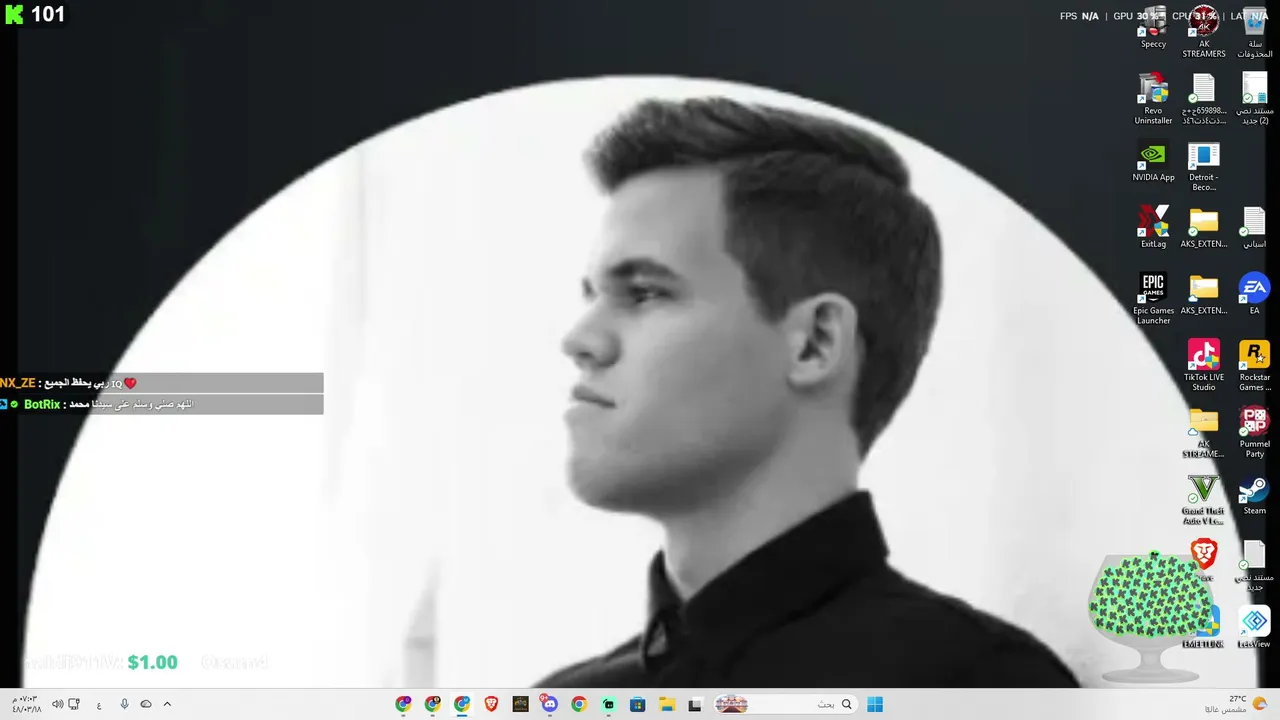Screen dimensions: 1280x720
Task: Select the AK STREAME... folder below TikTok
Action: click(x=1204, y=432)
